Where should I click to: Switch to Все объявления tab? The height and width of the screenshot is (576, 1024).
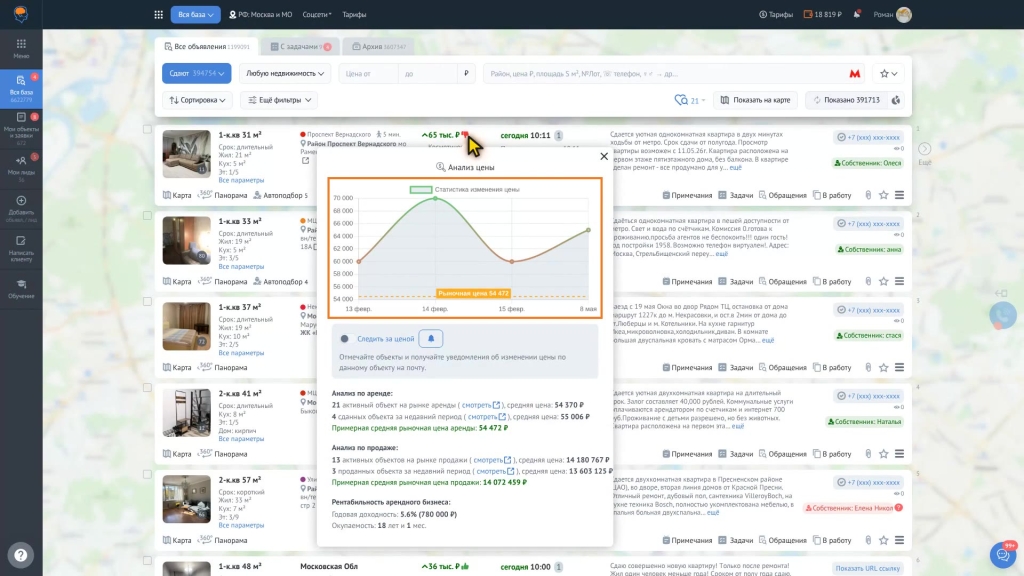point(206,46)
